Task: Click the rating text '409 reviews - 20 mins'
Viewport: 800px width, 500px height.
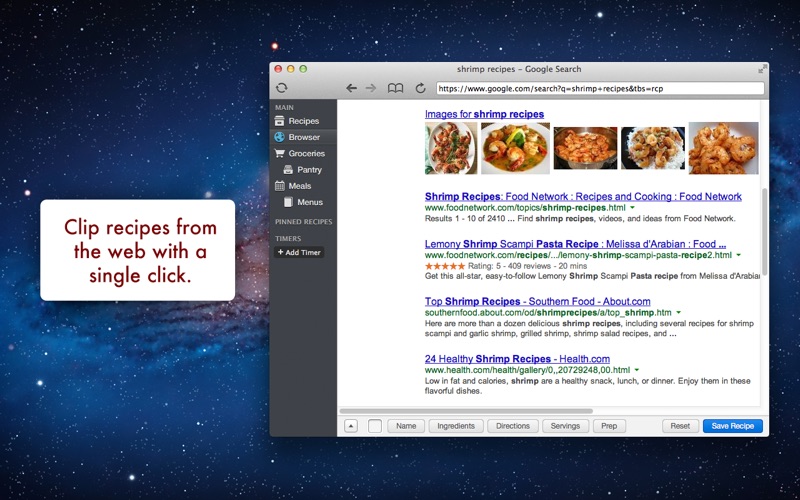Action: (545, 266)
